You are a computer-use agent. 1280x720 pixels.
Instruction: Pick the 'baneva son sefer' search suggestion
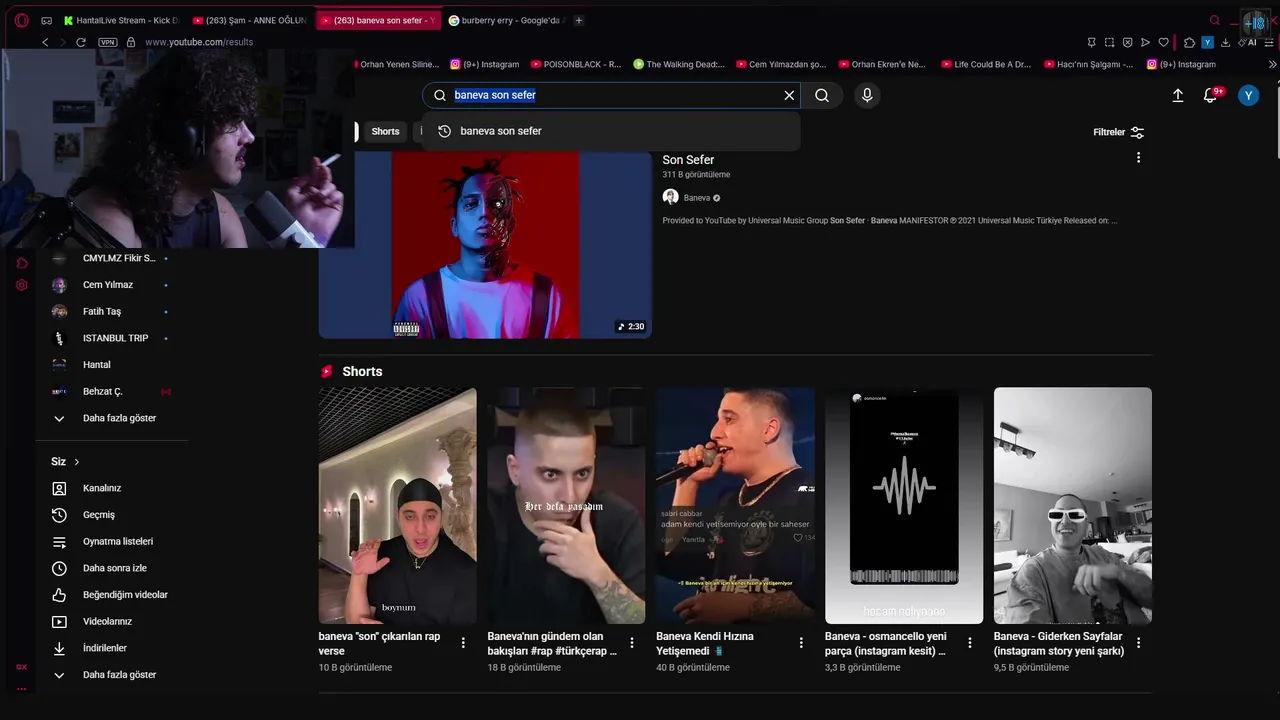click(611, 131)
